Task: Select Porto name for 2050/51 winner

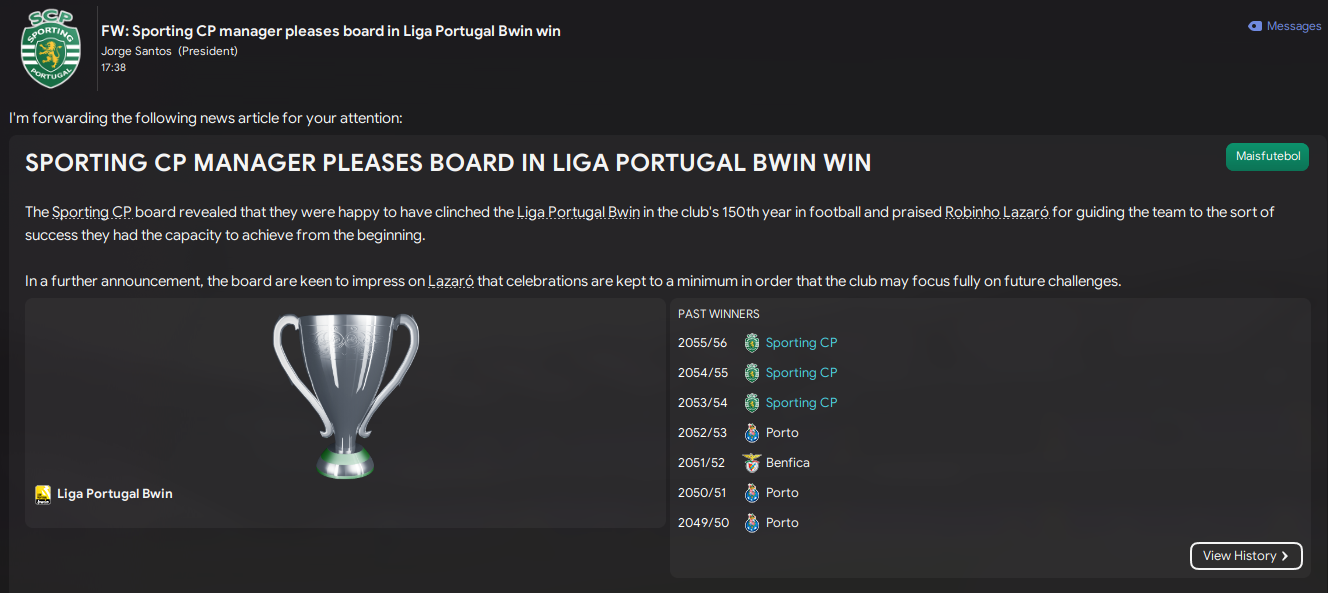Action: tap(782, 493)
